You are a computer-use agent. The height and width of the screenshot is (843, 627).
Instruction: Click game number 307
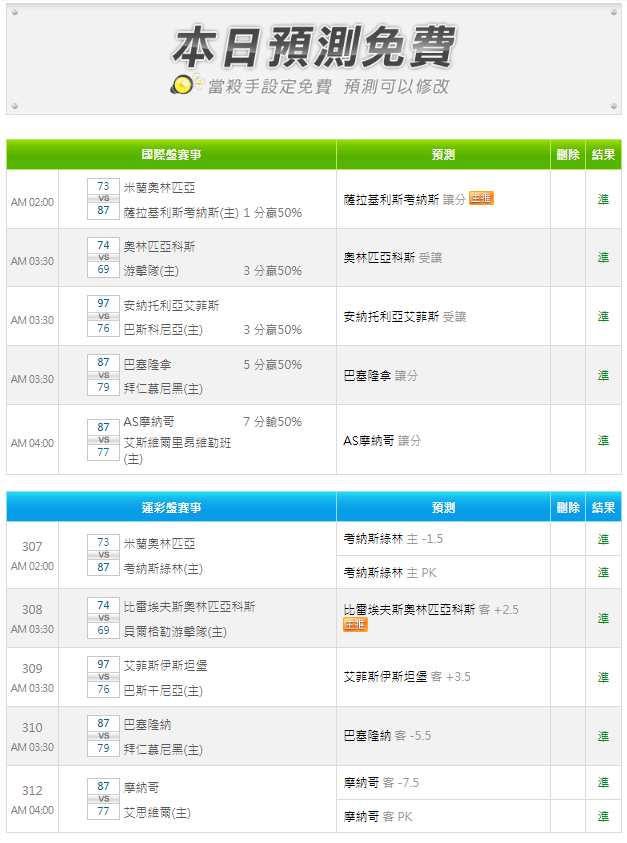point(32,547)
